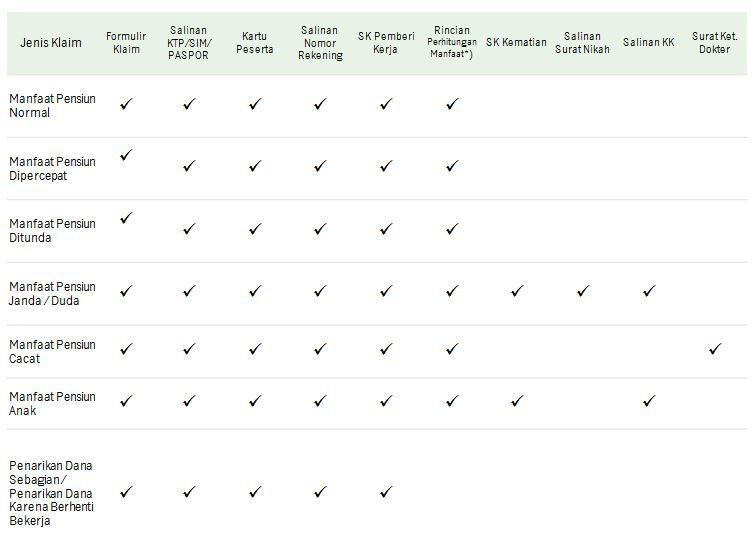Select the Rincian Perhitungan Manfaat header
756x550 pixels.
[x=452, y=42]
